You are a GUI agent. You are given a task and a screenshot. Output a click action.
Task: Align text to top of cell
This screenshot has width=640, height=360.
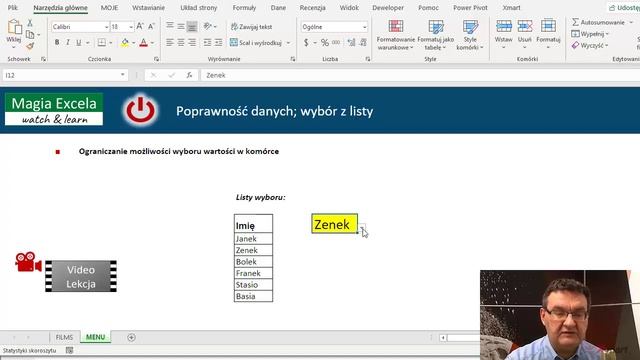(x=170, y=26)
